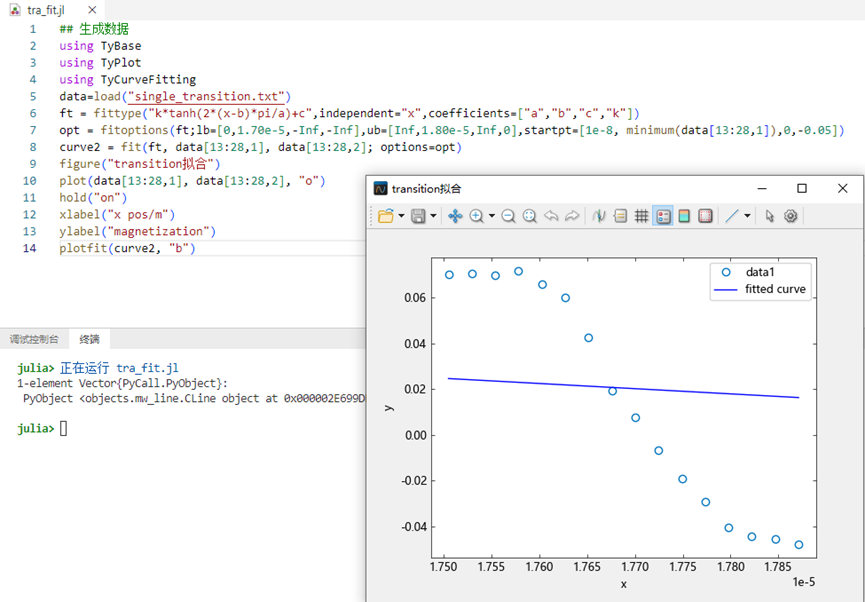Image resolution: width=865 pixels, height=602 pixels.
Task: Click the data tip label icon
Action: [x=620, y=216]
